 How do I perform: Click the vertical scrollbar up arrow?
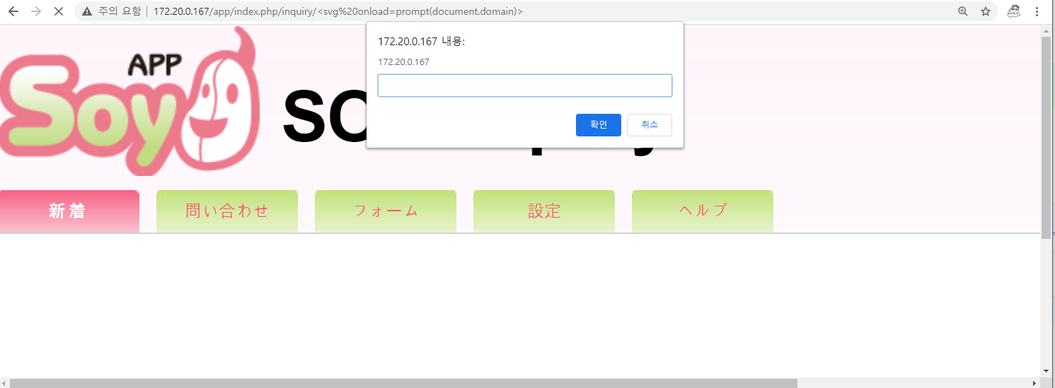(1046, 31)
